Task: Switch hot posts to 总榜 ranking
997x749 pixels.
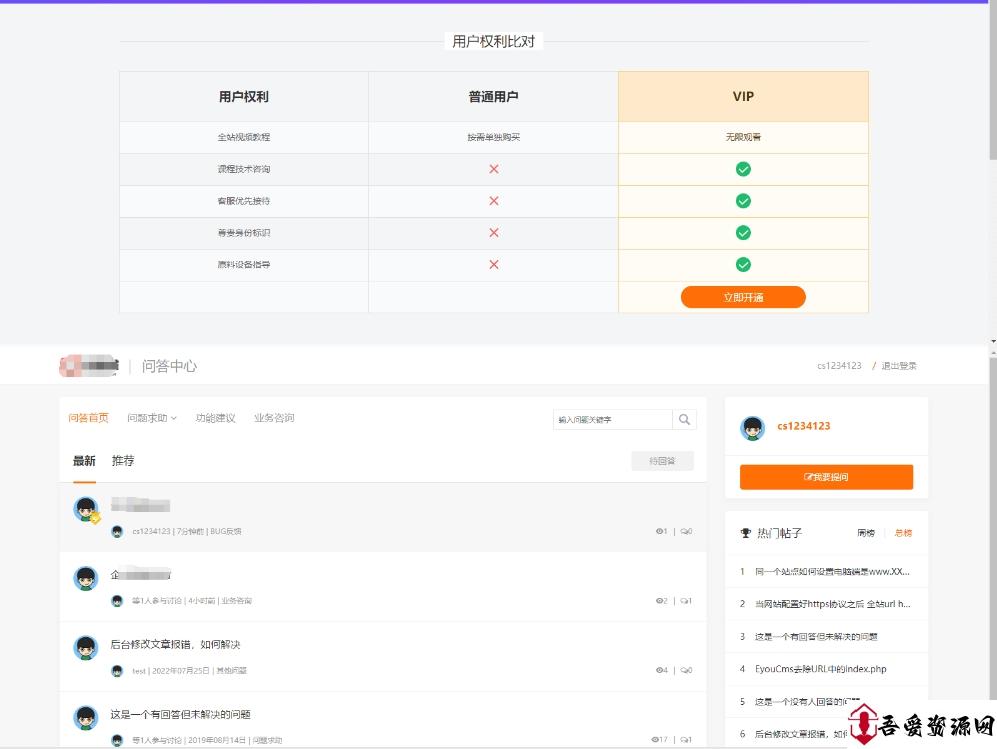Action: (903, 533)
